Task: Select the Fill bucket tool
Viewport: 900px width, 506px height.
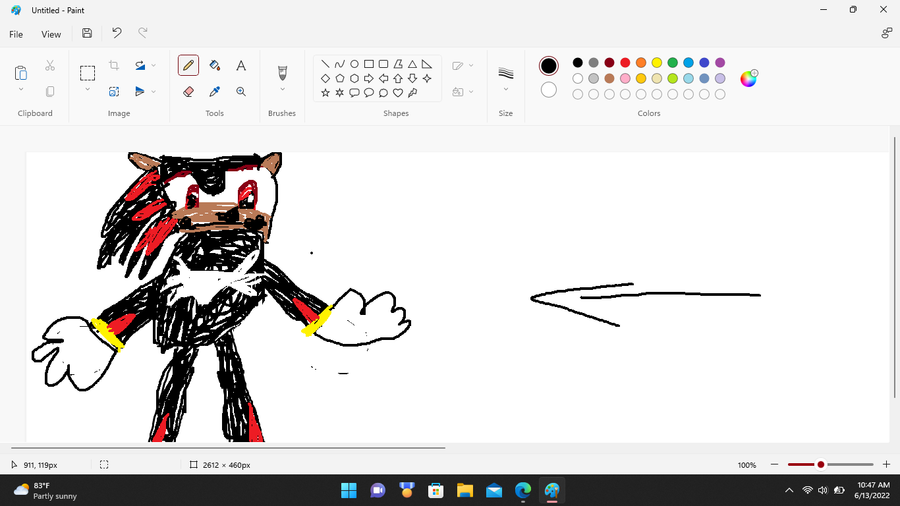Action: coord(215,65)
